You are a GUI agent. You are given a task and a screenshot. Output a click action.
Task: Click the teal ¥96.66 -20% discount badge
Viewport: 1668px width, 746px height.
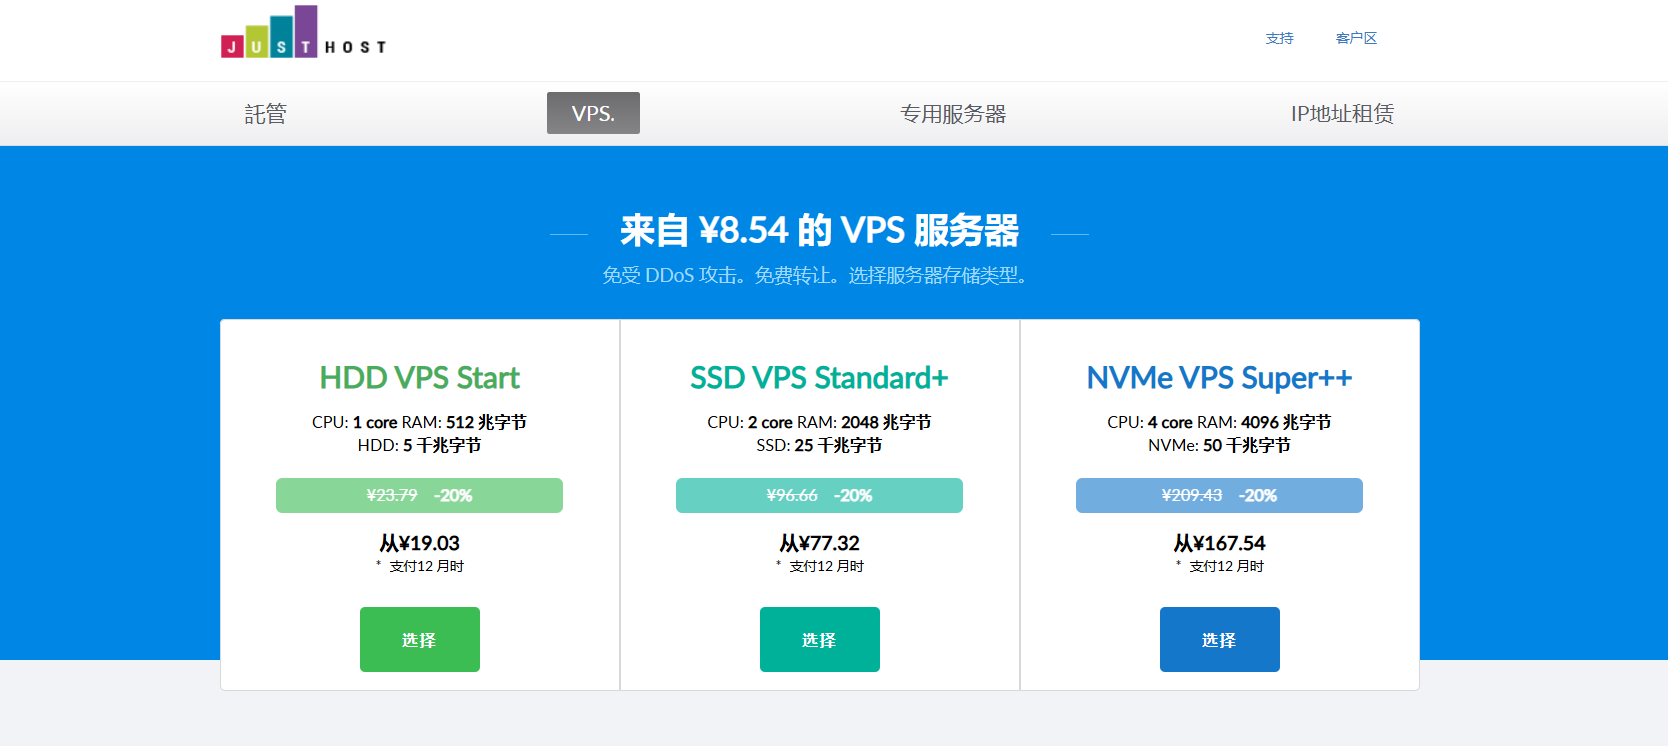tap(819, 495)
